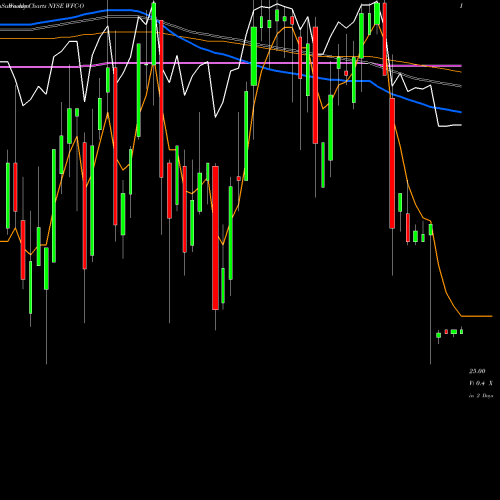Click the 'in 2 Days' label
This screenshot has height=500, width=500.
point(481,396)
